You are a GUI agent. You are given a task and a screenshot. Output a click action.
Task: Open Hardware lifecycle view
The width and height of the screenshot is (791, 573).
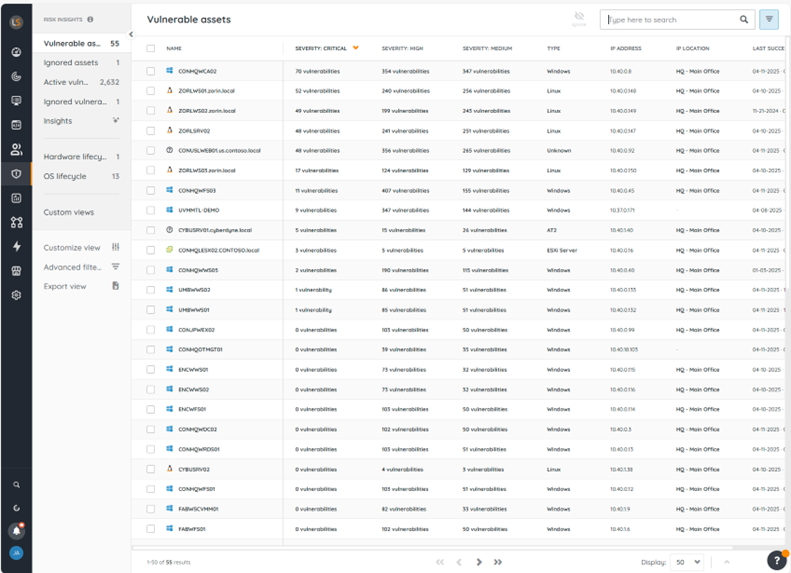[81, 157]
